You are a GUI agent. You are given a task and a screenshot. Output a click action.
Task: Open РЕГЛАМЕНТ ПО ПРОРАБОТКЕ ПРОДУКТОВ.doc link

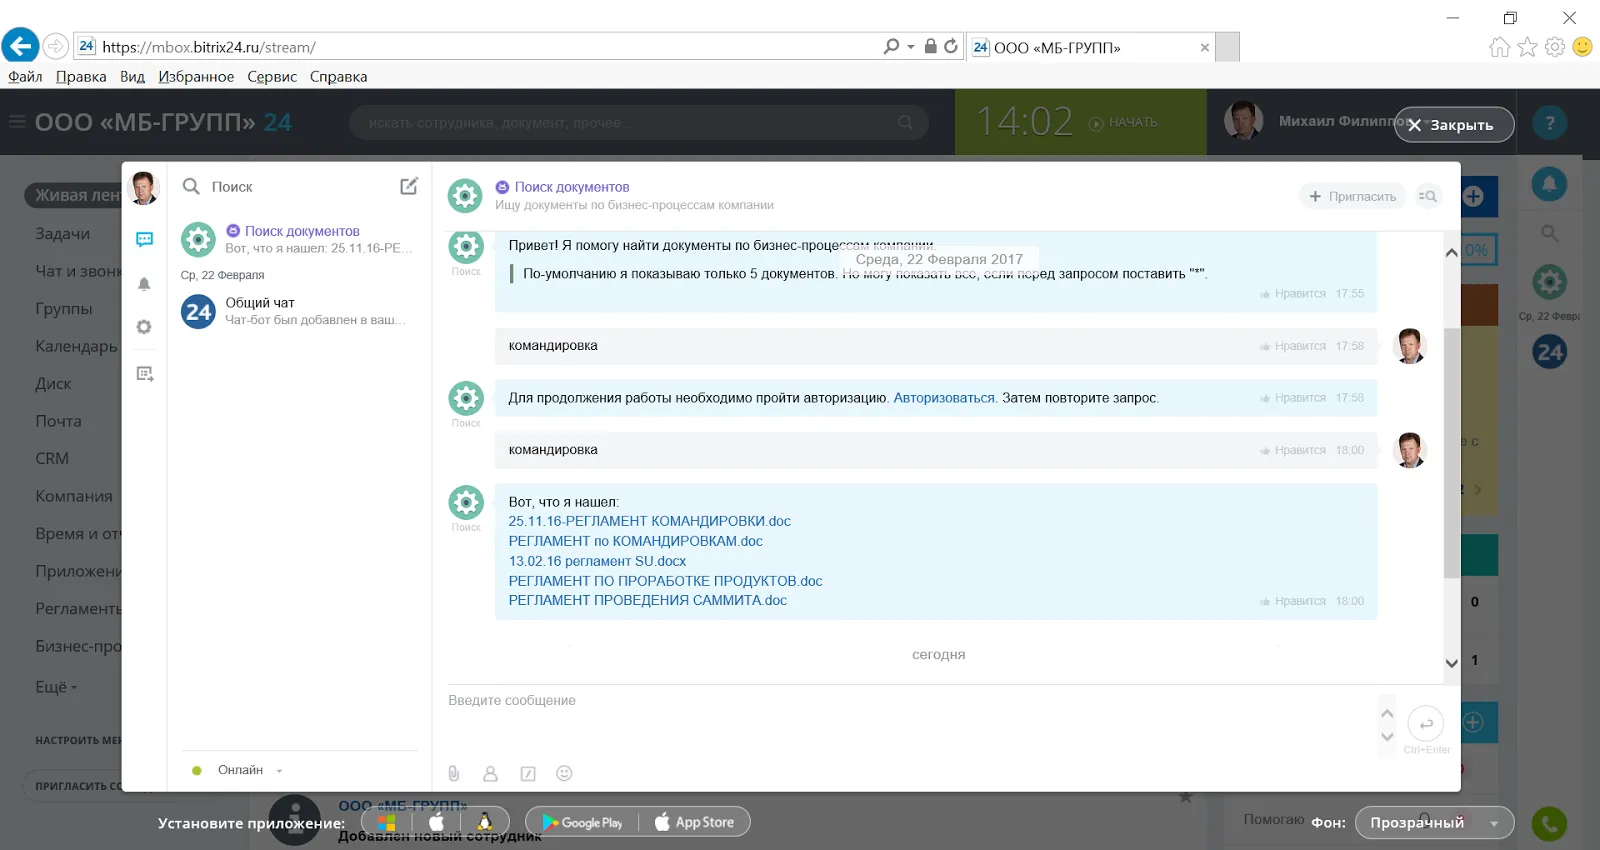[x=665, y=581]
